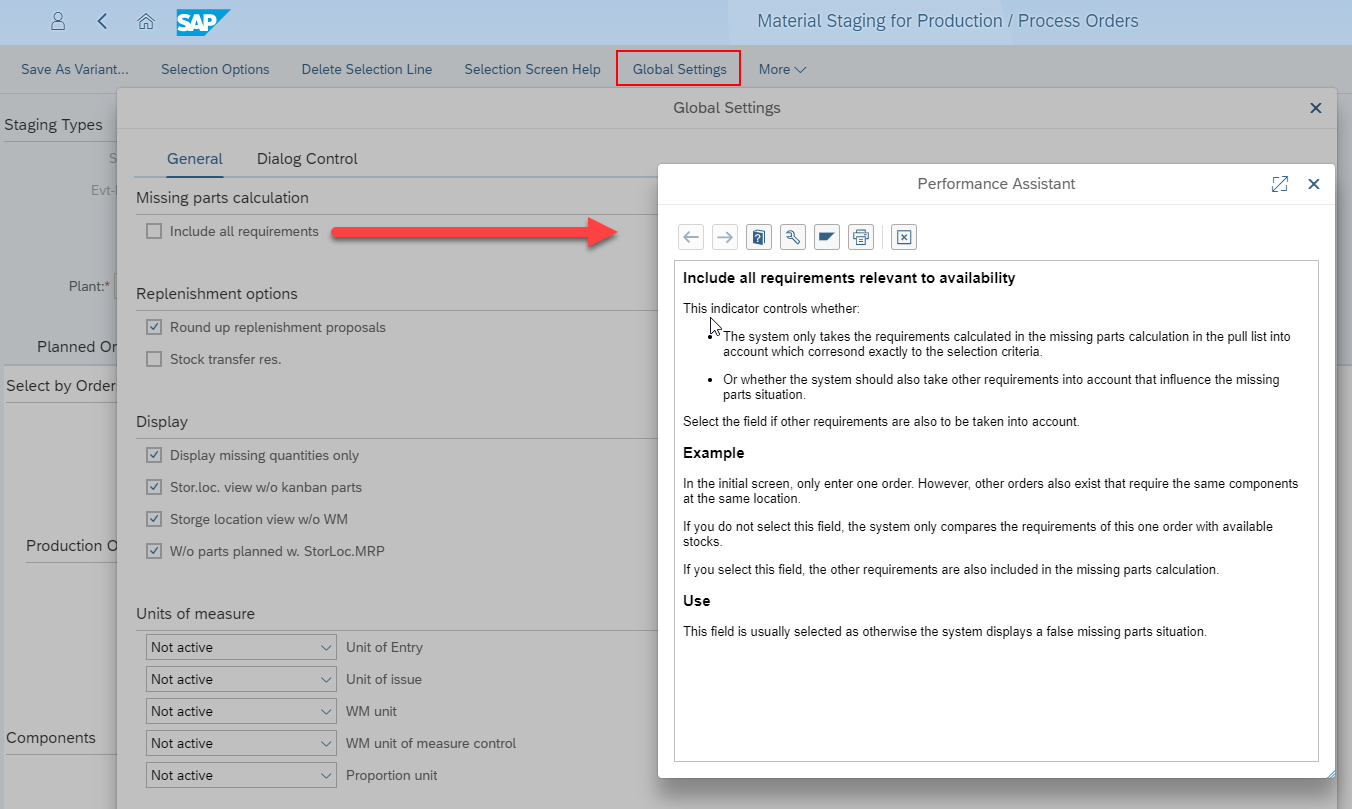Click 'Units of measure' section label
Image resolution: width=1352 pixels, height=809 pixels.
195,614
